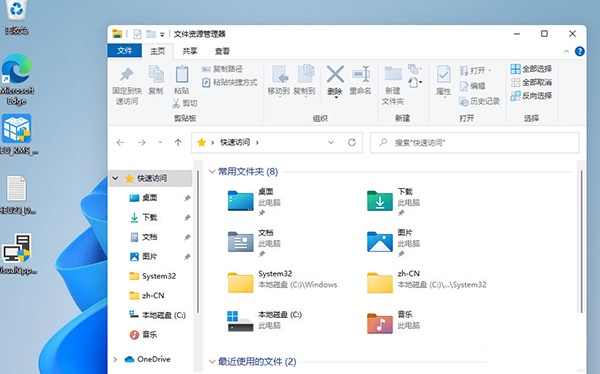Viewport: 600px width, 374px height.
Task: Open the recent locations dropdown arrow
Action: 160,142
